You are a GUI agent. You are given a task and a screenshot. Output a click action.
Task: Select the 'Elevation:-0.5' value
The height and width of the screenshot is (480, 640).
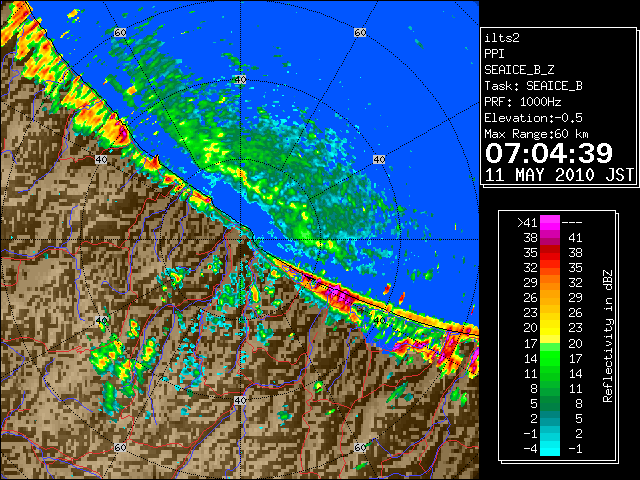coord(533,118)
